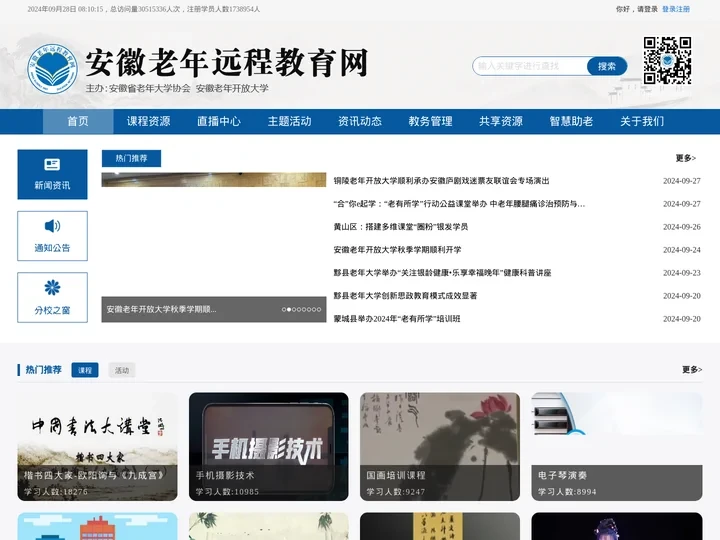This screenshot has height=540, width=720.
Task: Click the carousel caption 安徽老年开放大学秋季学期顺...
Action: [161, 309]
